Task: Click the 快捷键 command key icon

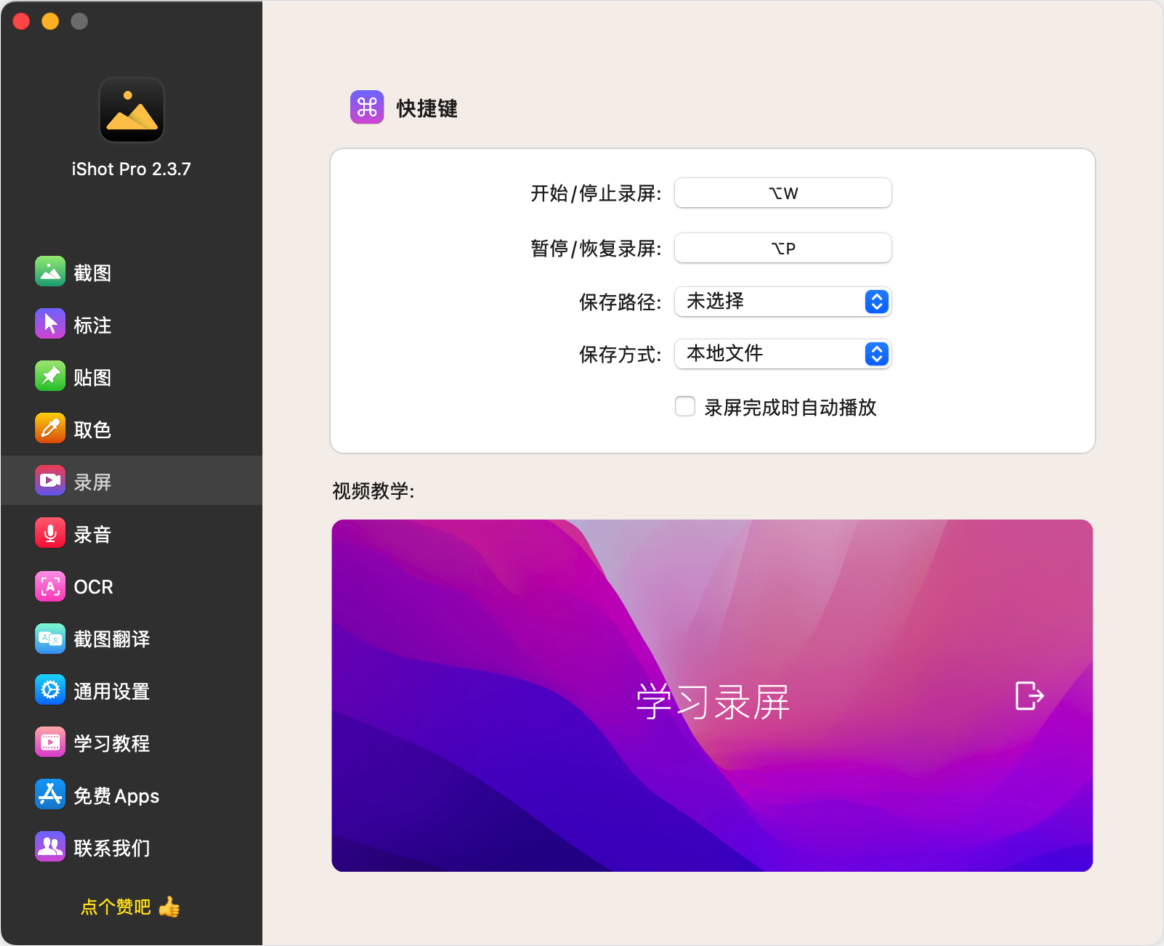Action: pyautogui.click(x=367, y=108)
